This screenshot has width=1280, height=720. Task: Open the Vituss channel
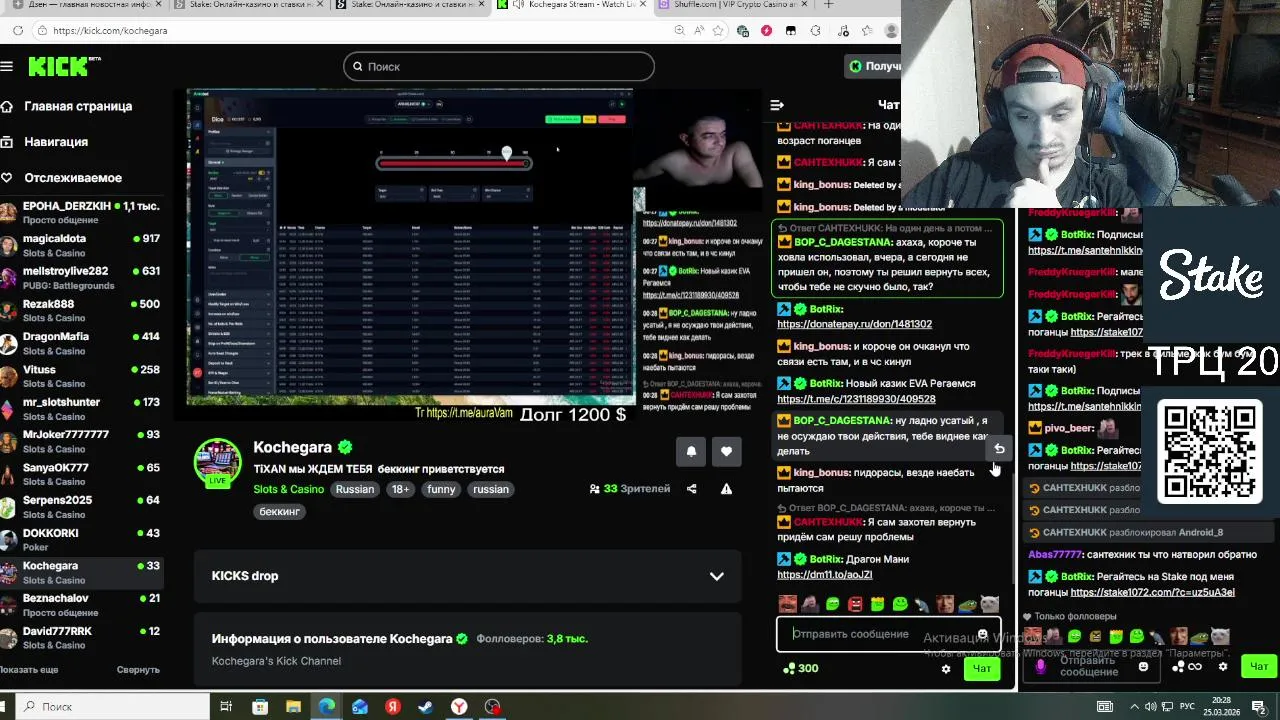(x=80, y=376)
